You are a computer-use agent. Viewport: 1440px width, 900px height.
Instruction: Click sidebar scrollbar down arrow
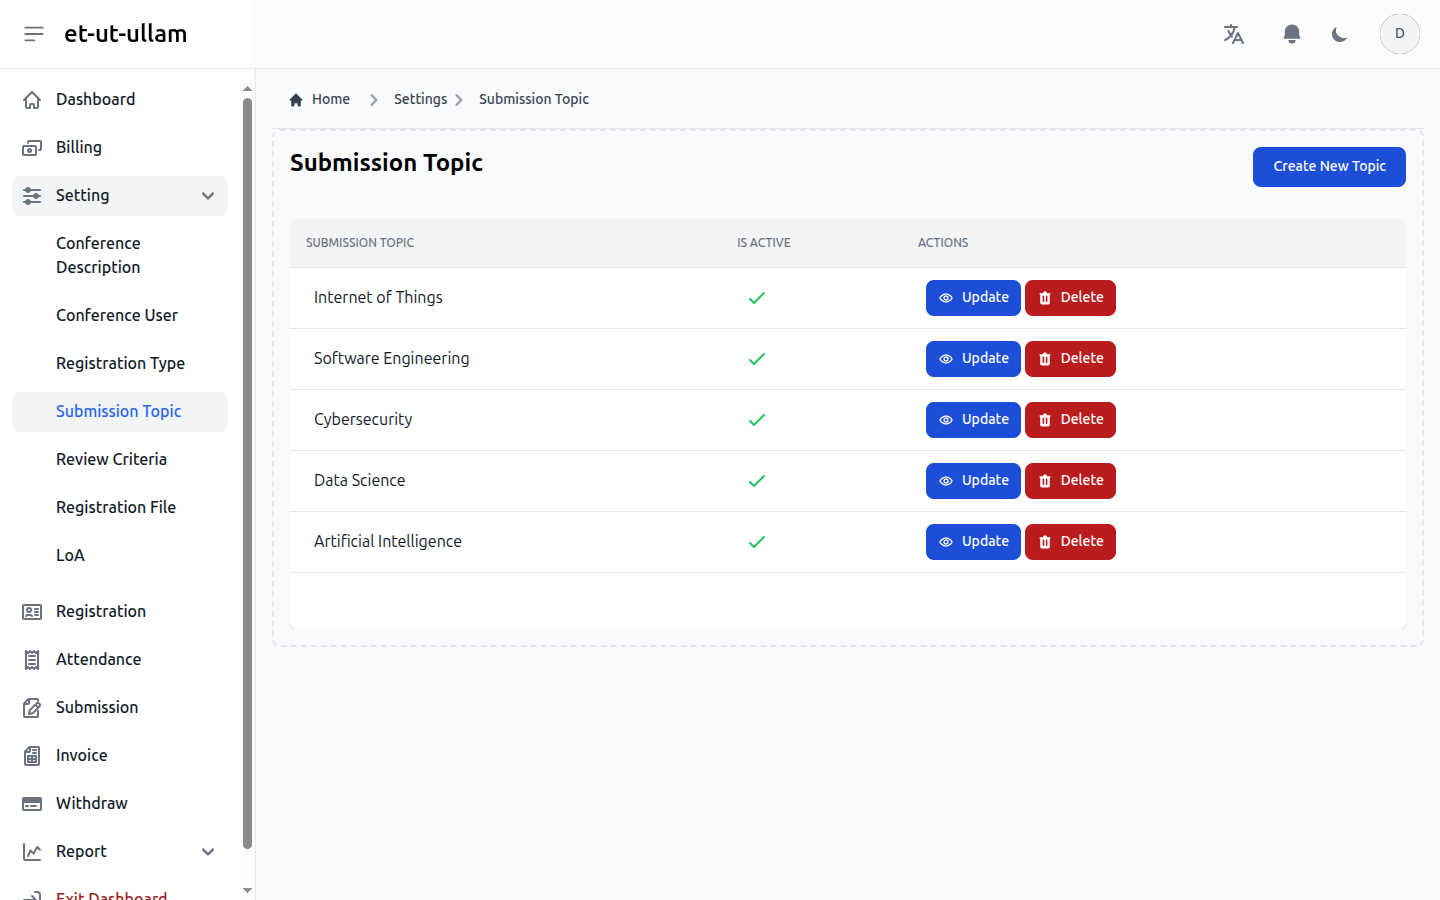pos(247,890)
